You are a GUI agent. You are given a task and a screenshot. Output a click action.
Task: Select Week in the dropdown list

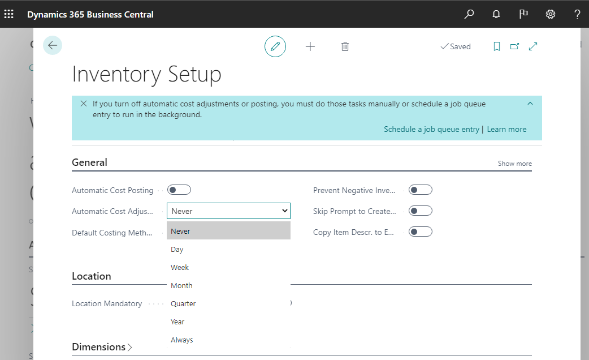point(229,267)
